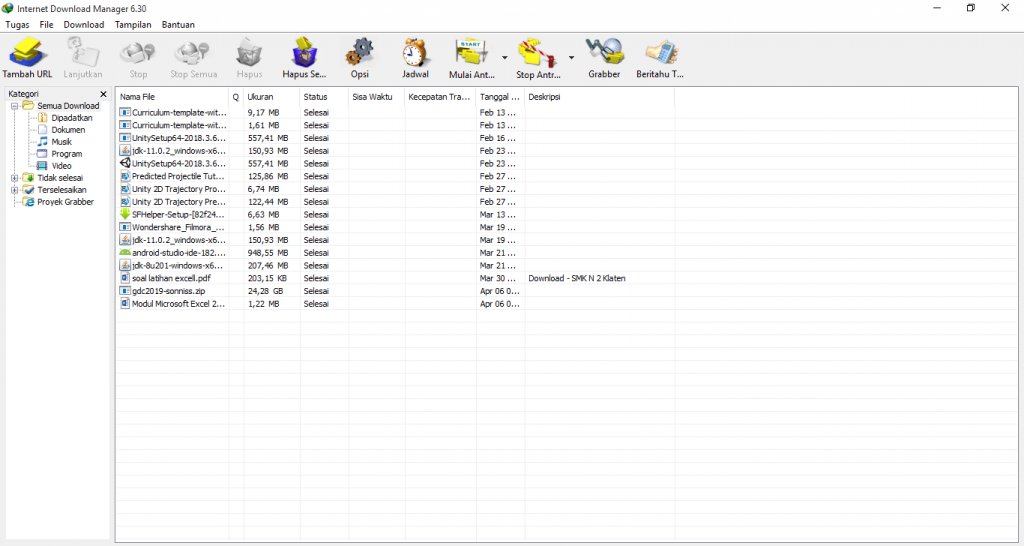
Task: Open the Download menu
Action: [x=84, y=25]
